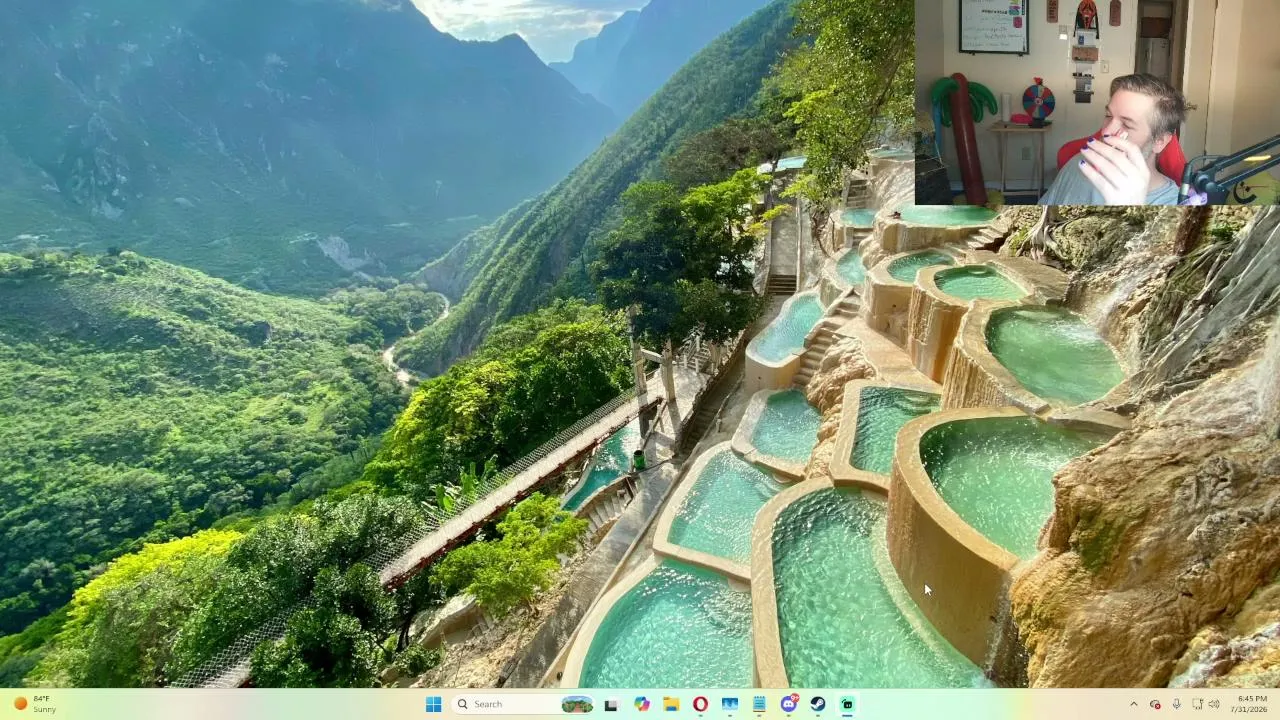
Task: Open the Notepad taskbar icon
Action: (759, 704)
